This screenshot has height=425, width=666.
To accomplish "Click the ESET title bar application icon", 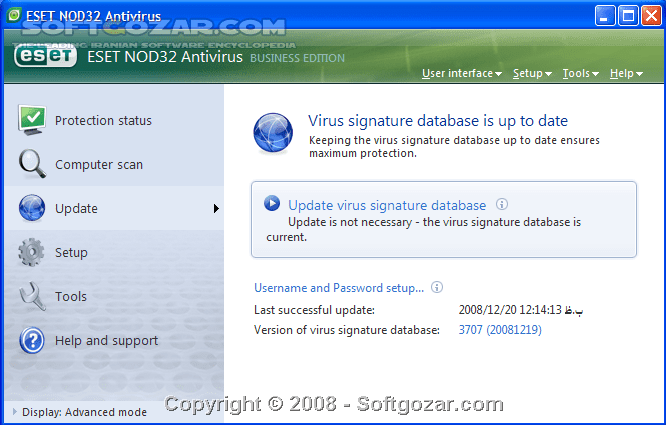I will pyautogui.click(x=14, y=15).
